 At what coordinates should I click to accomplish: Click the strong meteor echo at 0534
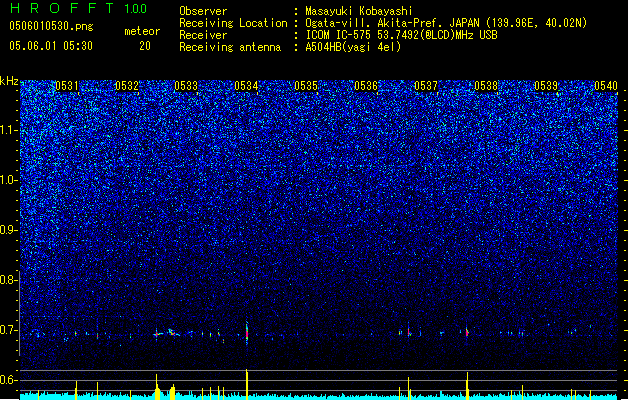pyautogui.click(x=247, y=333)
